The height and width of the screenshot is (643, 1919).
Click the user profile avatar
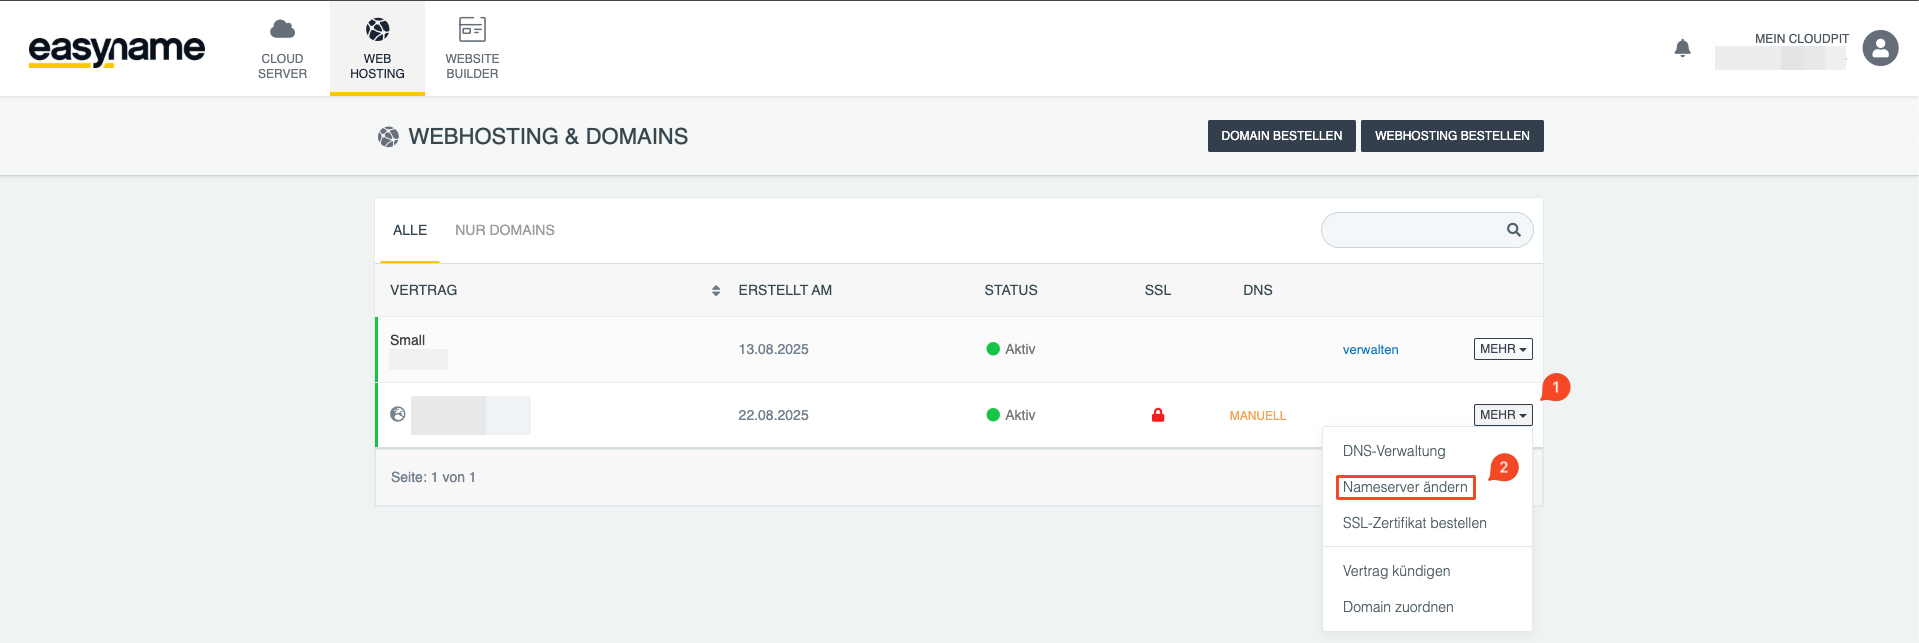[1880, 48]
